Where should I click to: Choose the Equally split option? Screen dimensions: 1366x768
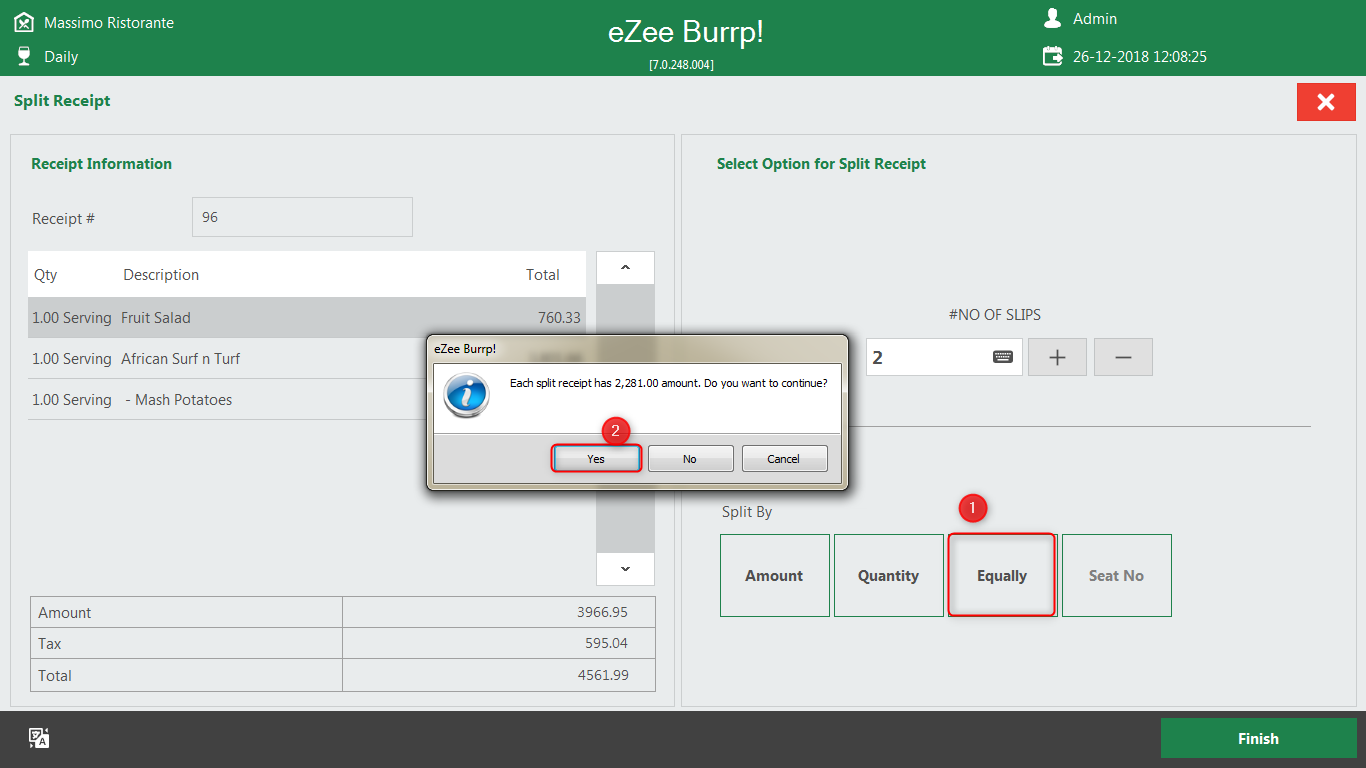pos(1002,576)
